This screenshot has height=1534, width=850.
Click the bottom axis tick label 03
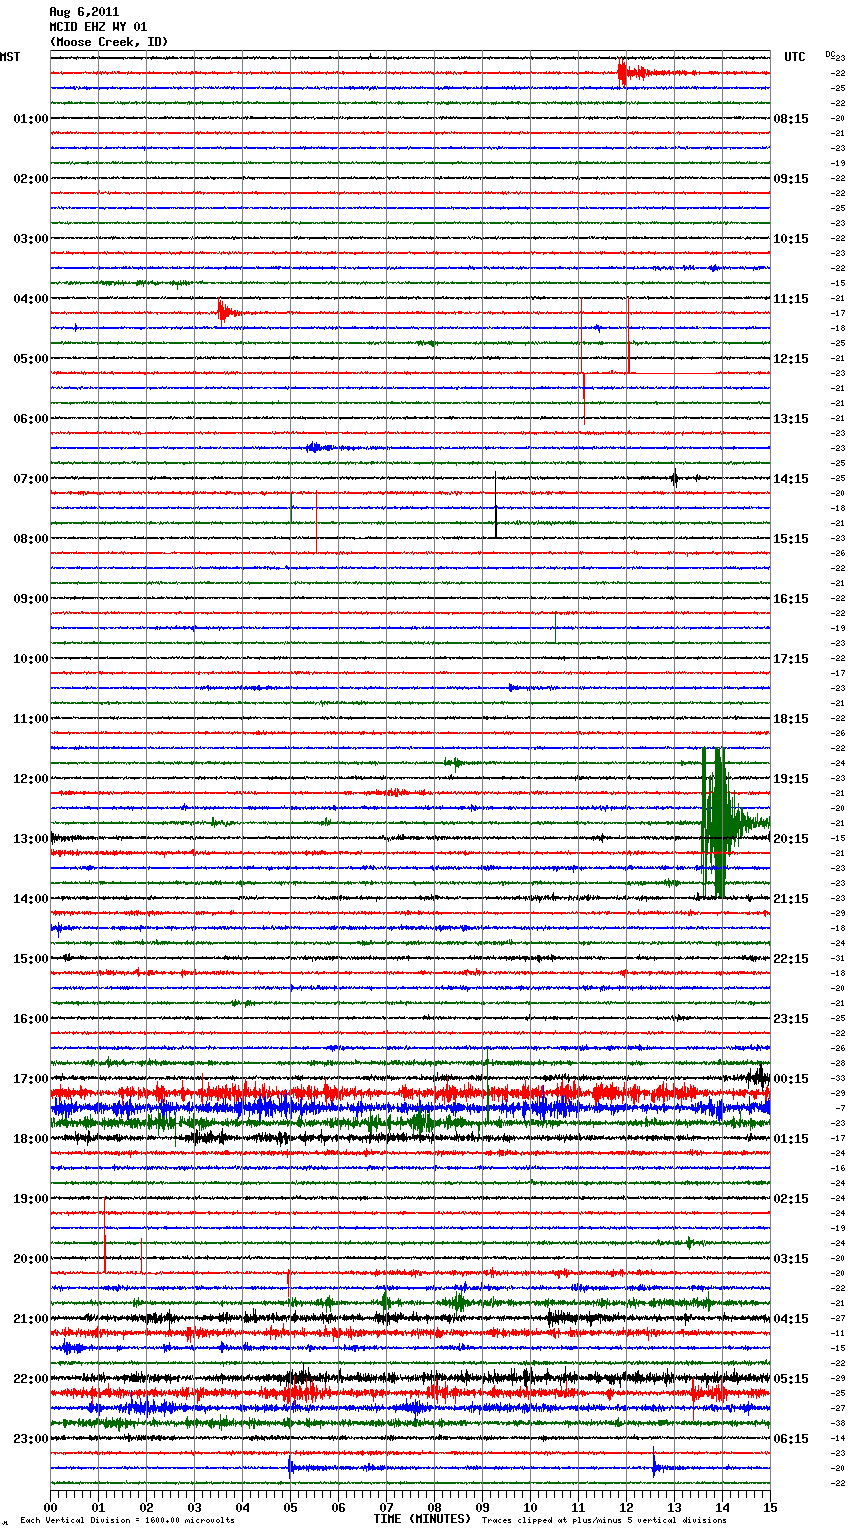194,1507
